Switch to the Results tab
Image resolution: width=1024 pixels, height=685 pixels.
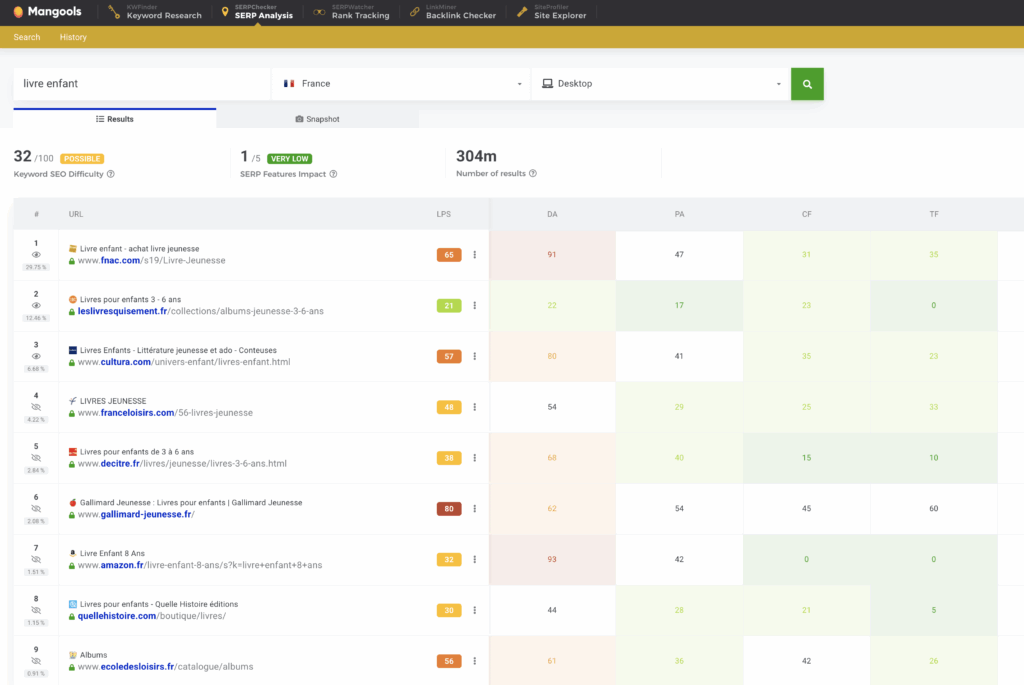tap(115, 119)
